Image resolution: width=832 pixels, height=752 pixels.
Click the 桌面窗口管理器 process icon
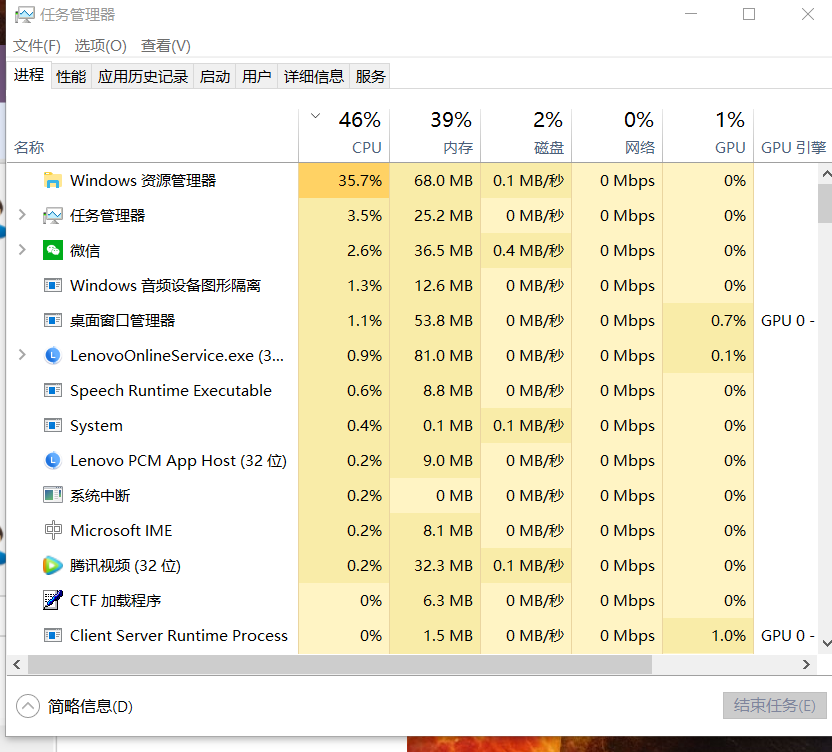[x=53, y=321]
